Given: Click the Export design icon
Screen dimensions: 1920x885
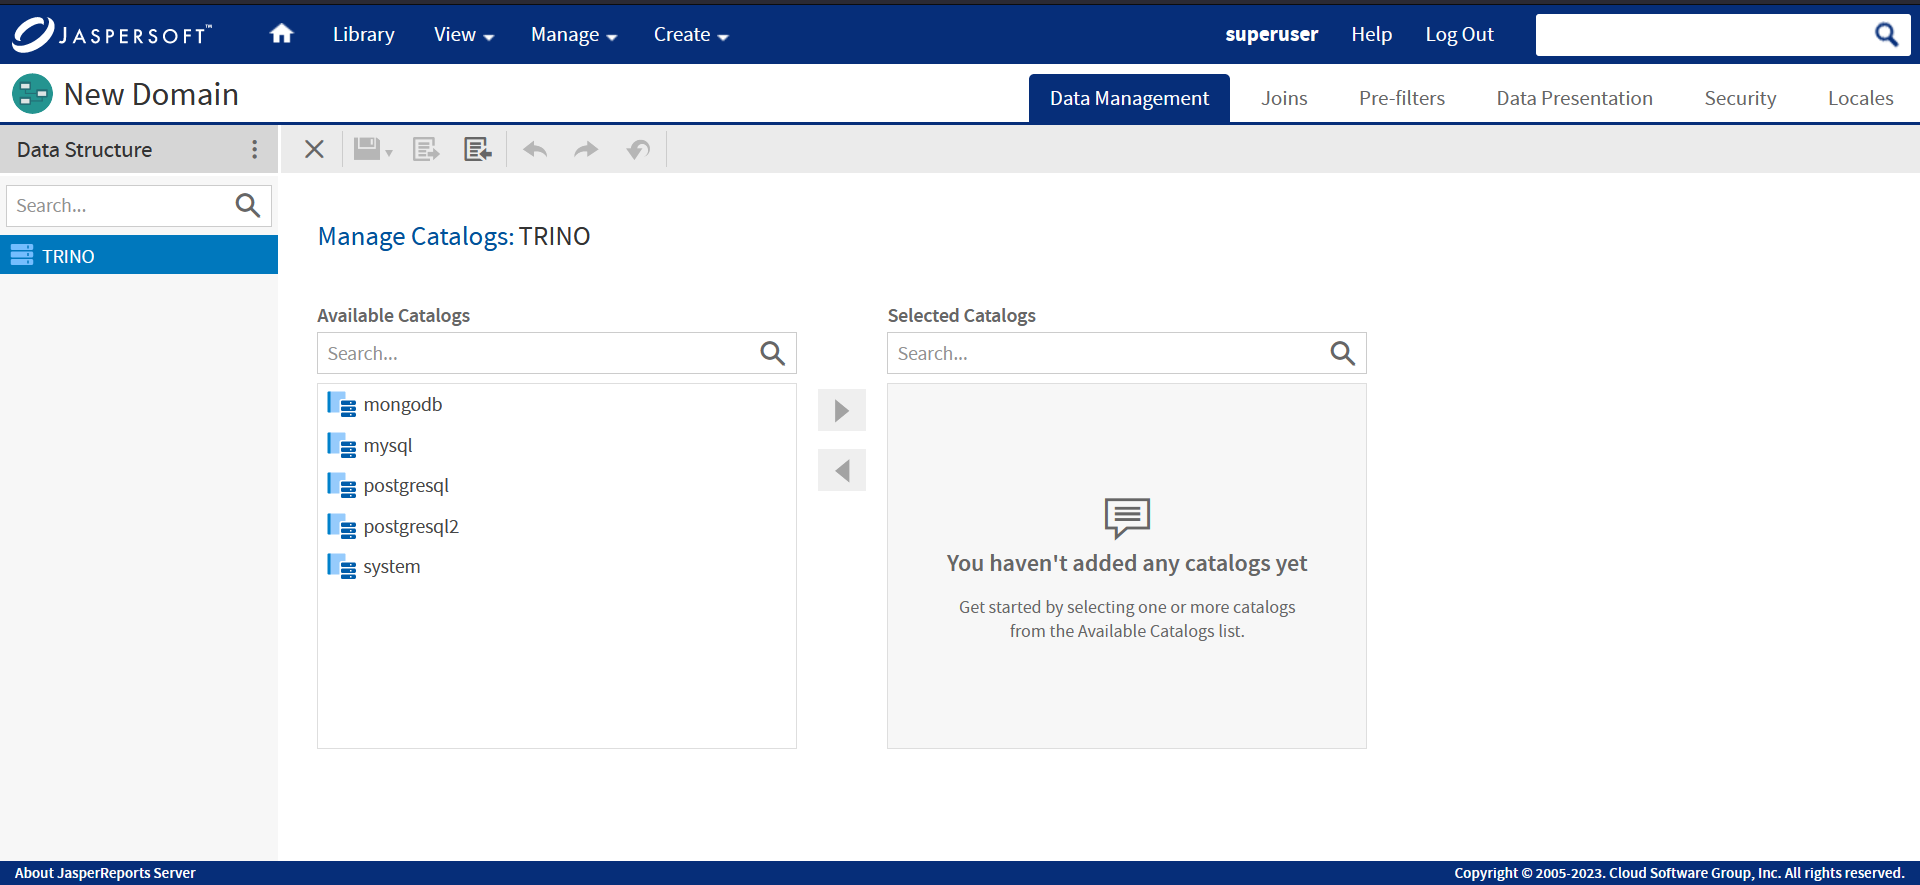Looking at the screenshot, I should point(426,149).
